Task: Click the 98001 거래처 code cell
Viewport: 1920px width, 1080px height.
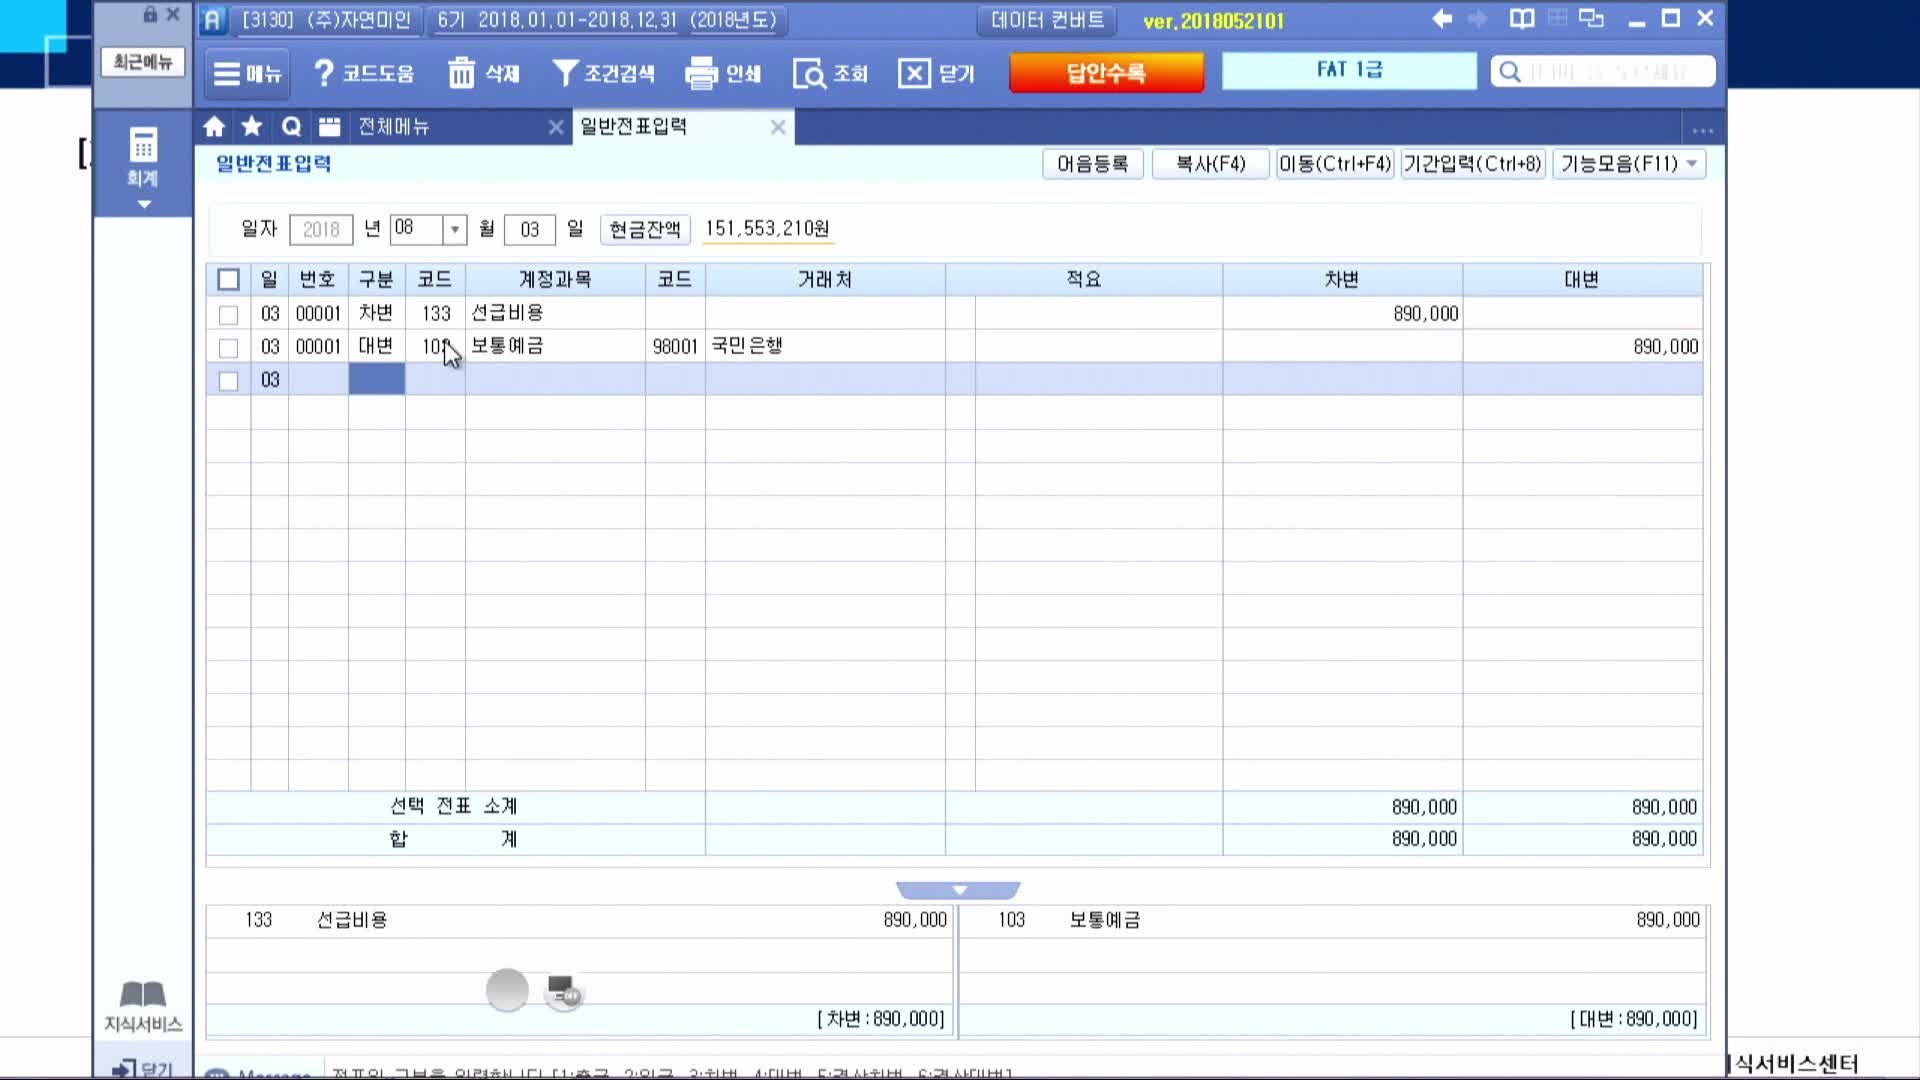Action: pyautogui.click(x=675, y=346)
